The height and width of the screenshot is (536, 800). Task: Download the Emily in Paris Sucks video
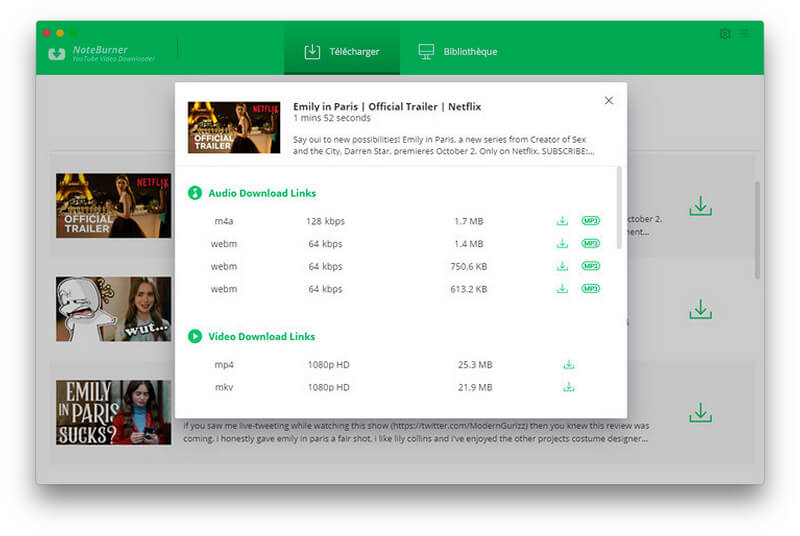[x=701, y=413]
